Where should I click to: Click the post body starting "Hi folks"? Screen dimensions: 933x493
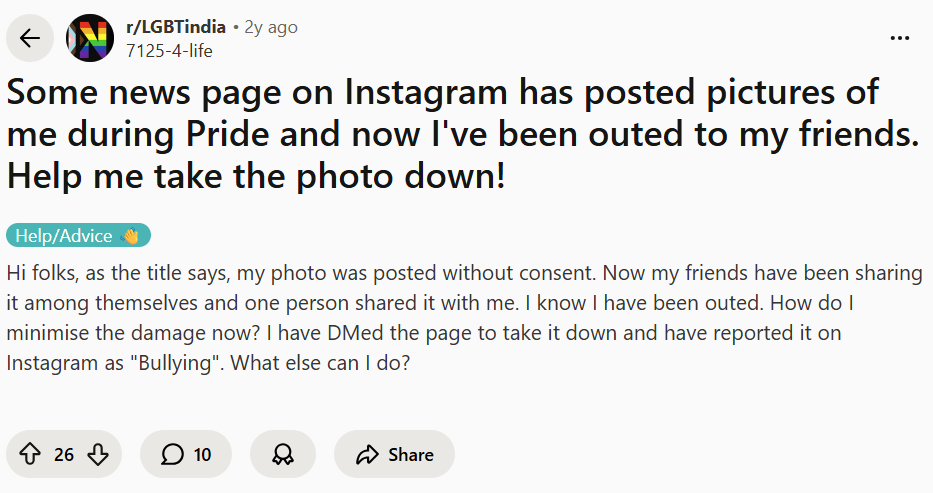click(x=464, y=318)
